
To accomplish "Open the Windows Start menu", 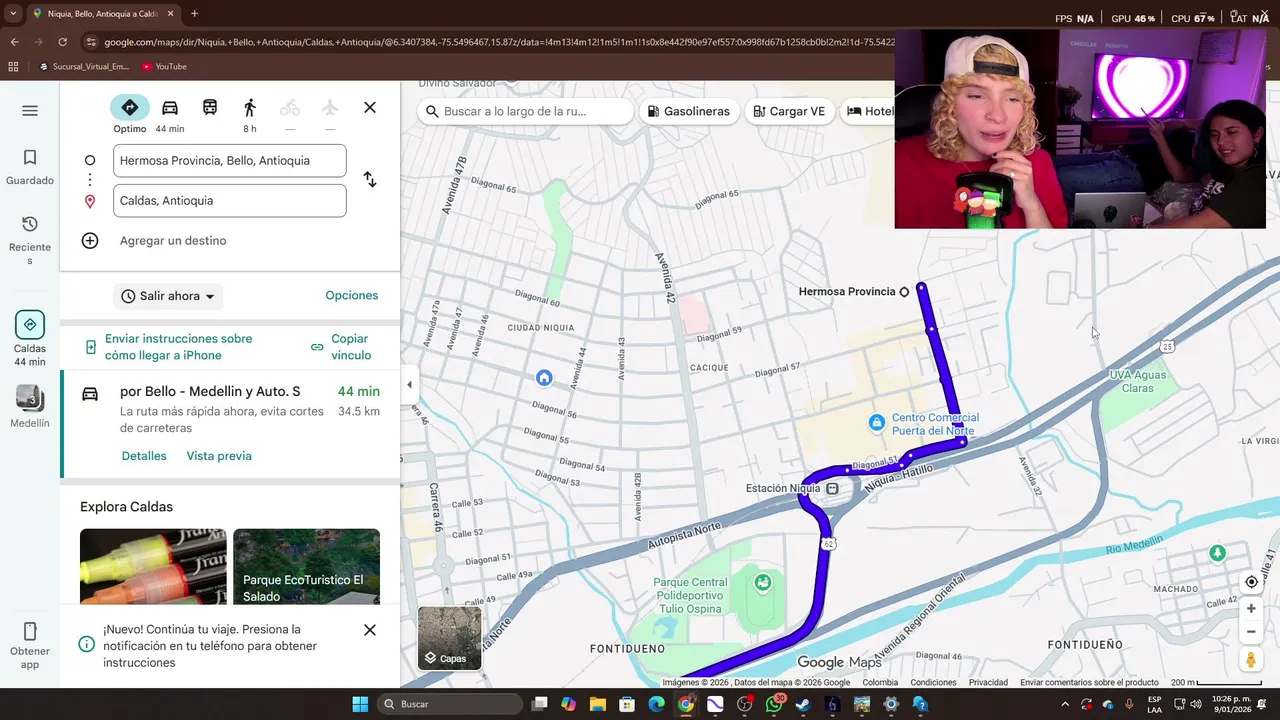I will pos(360,704).
